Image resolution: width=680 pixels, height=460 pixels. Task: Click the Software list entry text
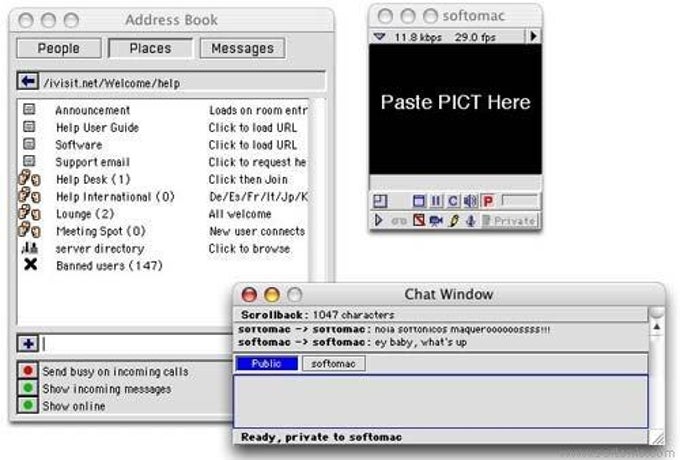78,145
